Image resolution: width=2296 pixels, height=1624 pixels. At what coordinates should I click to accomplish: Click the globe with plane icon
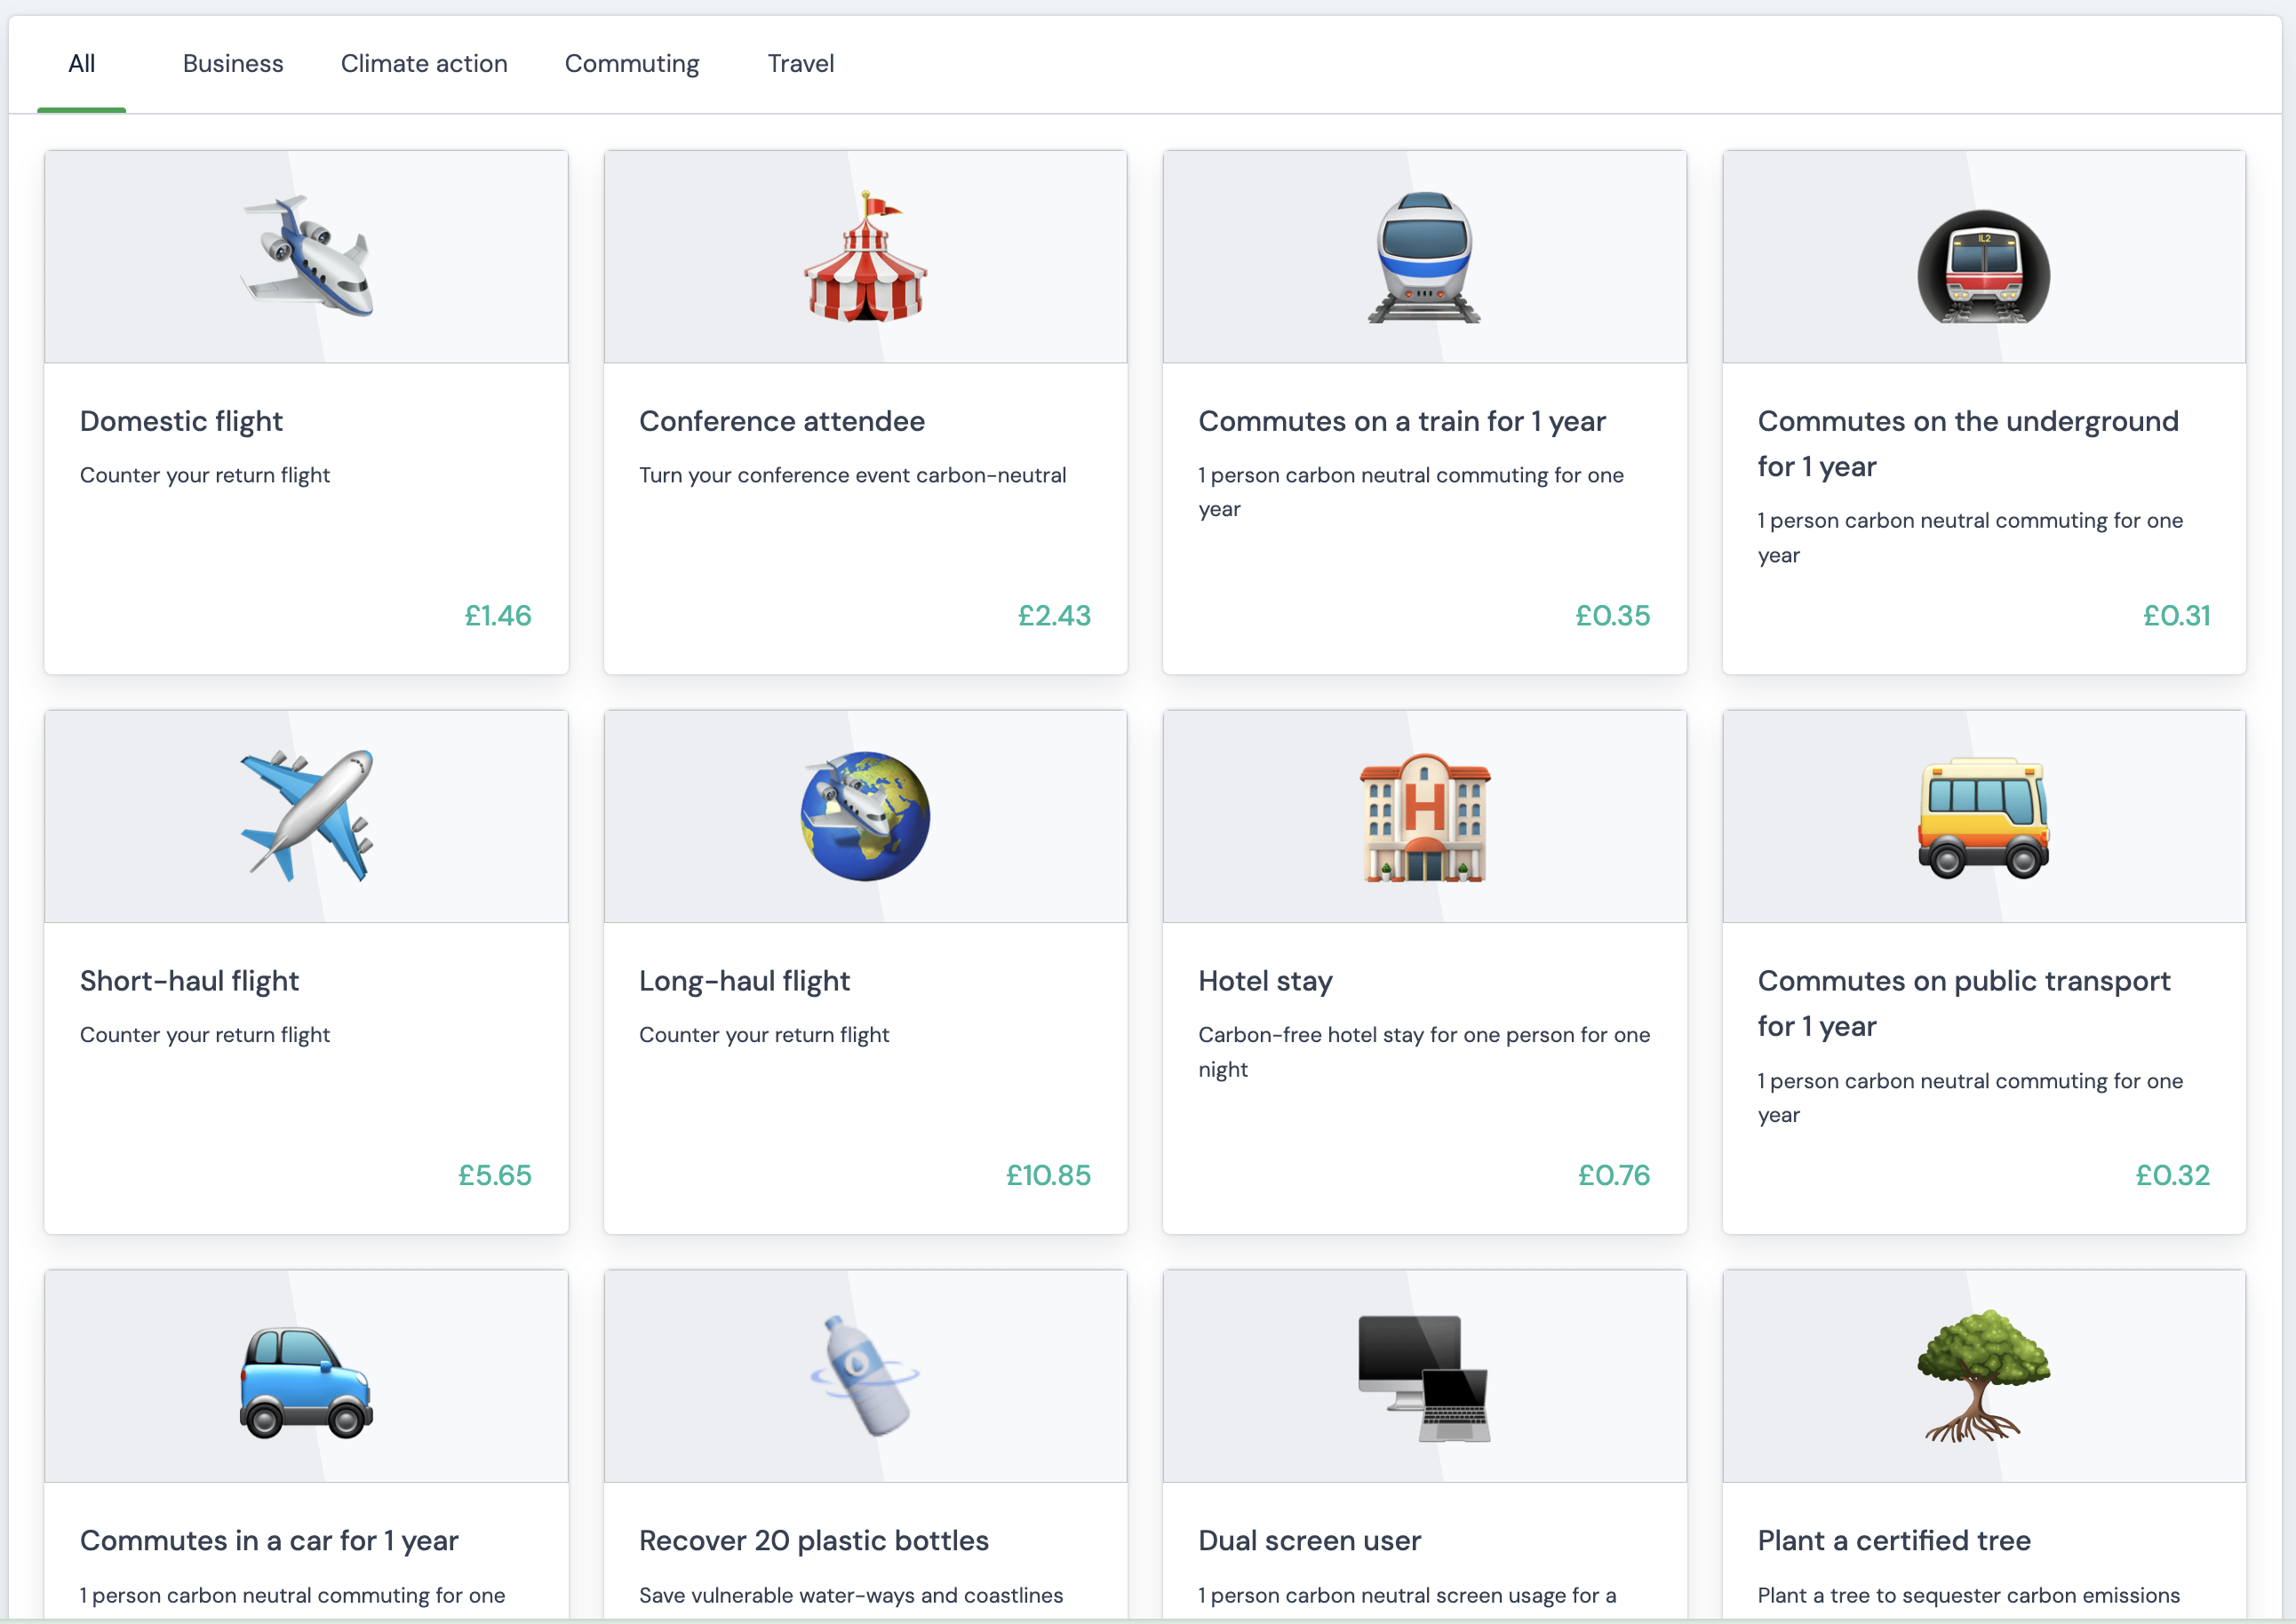pos(866,816)
